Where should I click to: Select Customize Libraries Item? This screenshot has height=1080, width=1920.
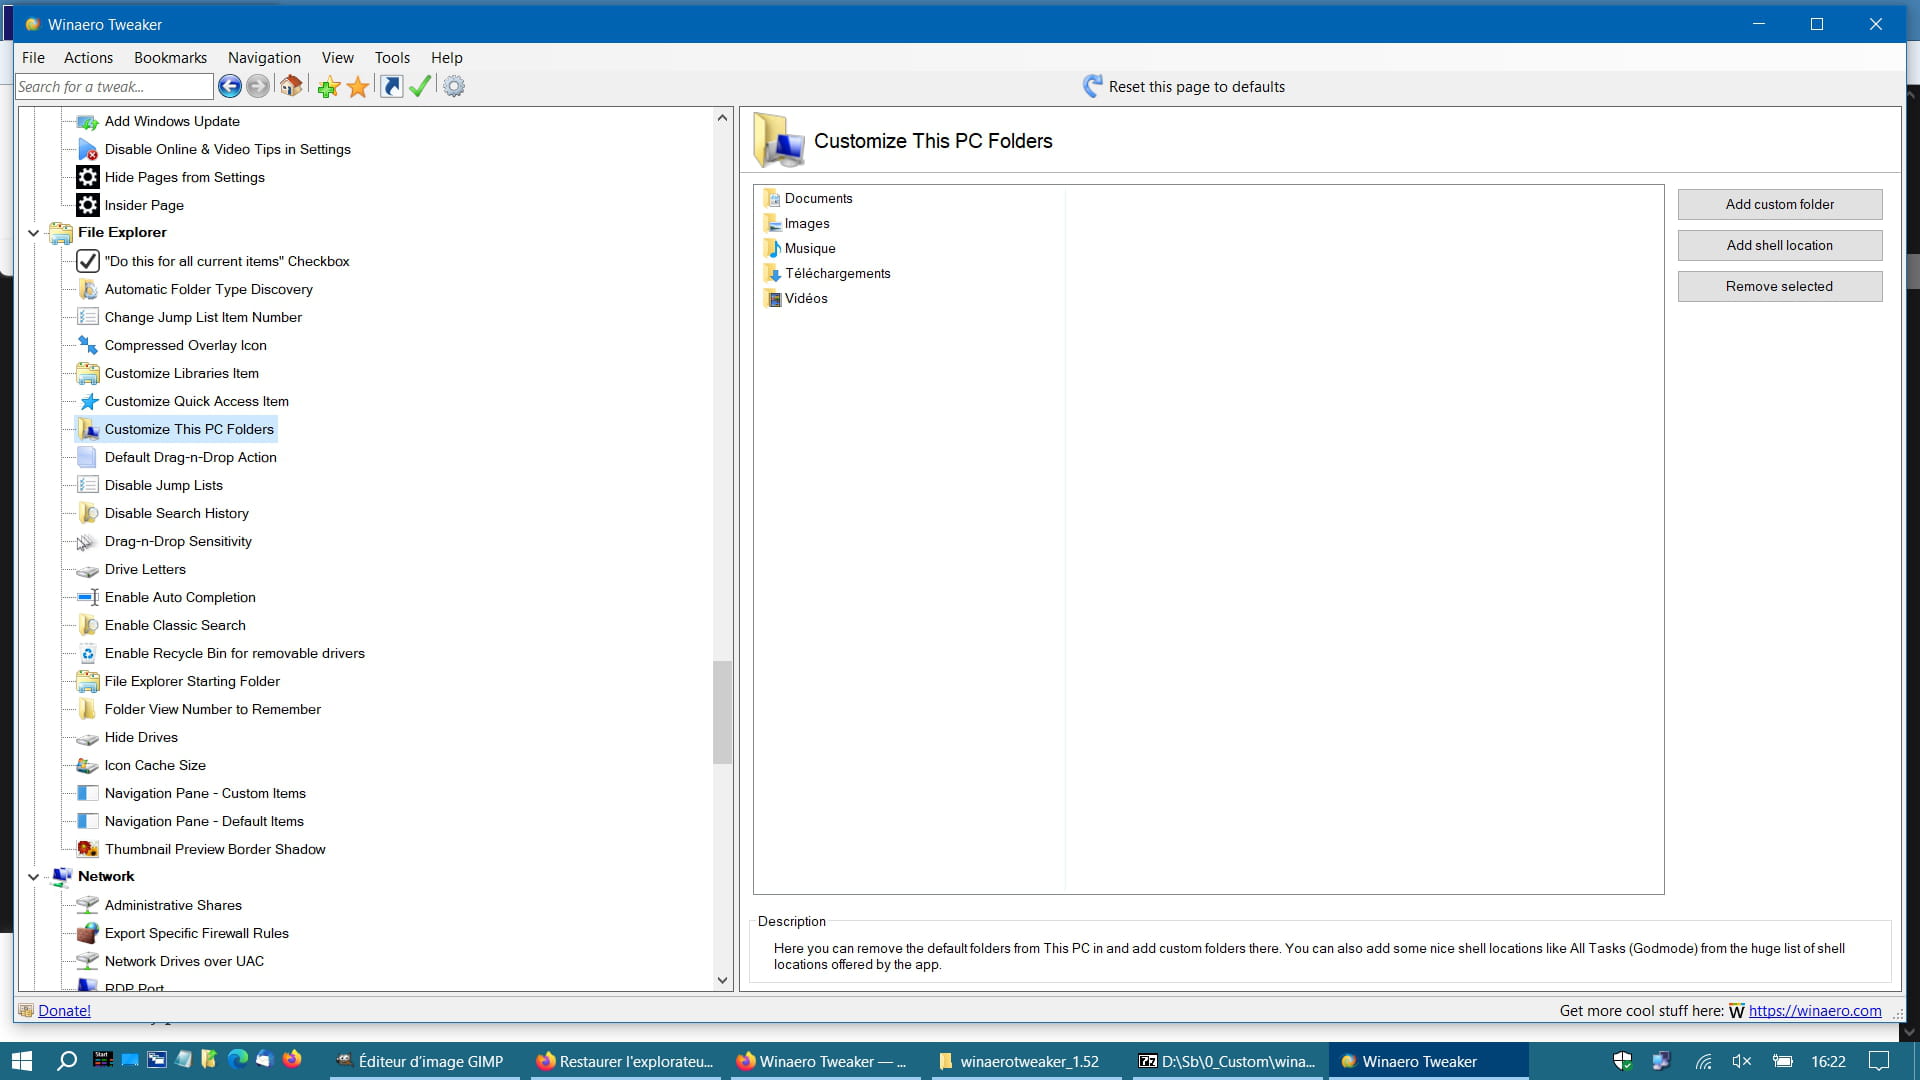[x=181, y=373]
